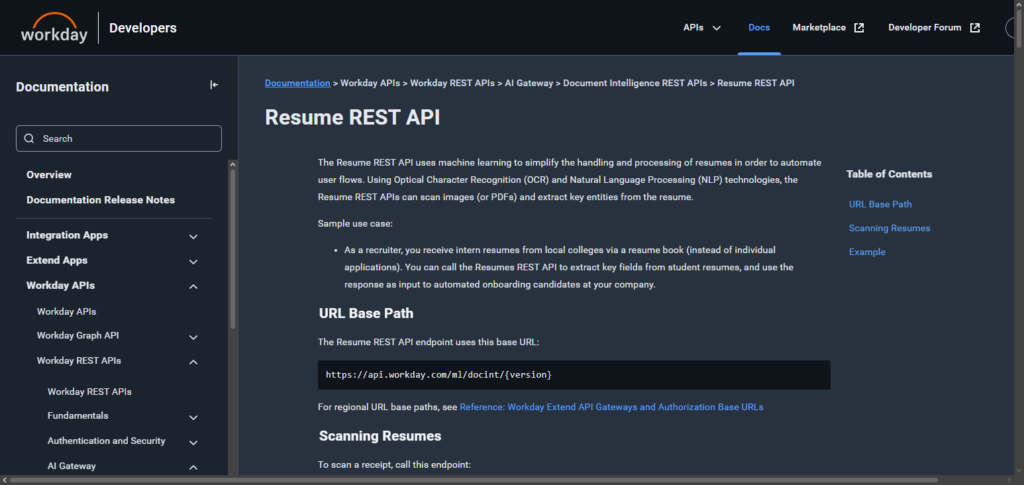Jump to URL Base Path section
The width and height of the screenshot is (1024, 485).
880,204
